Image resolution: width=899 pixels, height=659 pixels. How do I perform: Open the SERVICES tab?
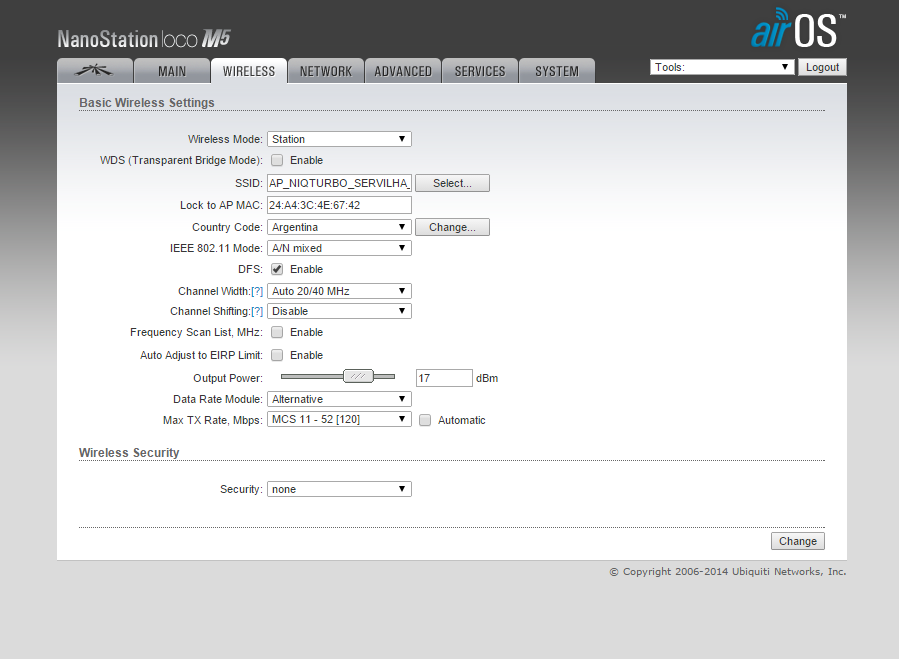click(480, 71)
